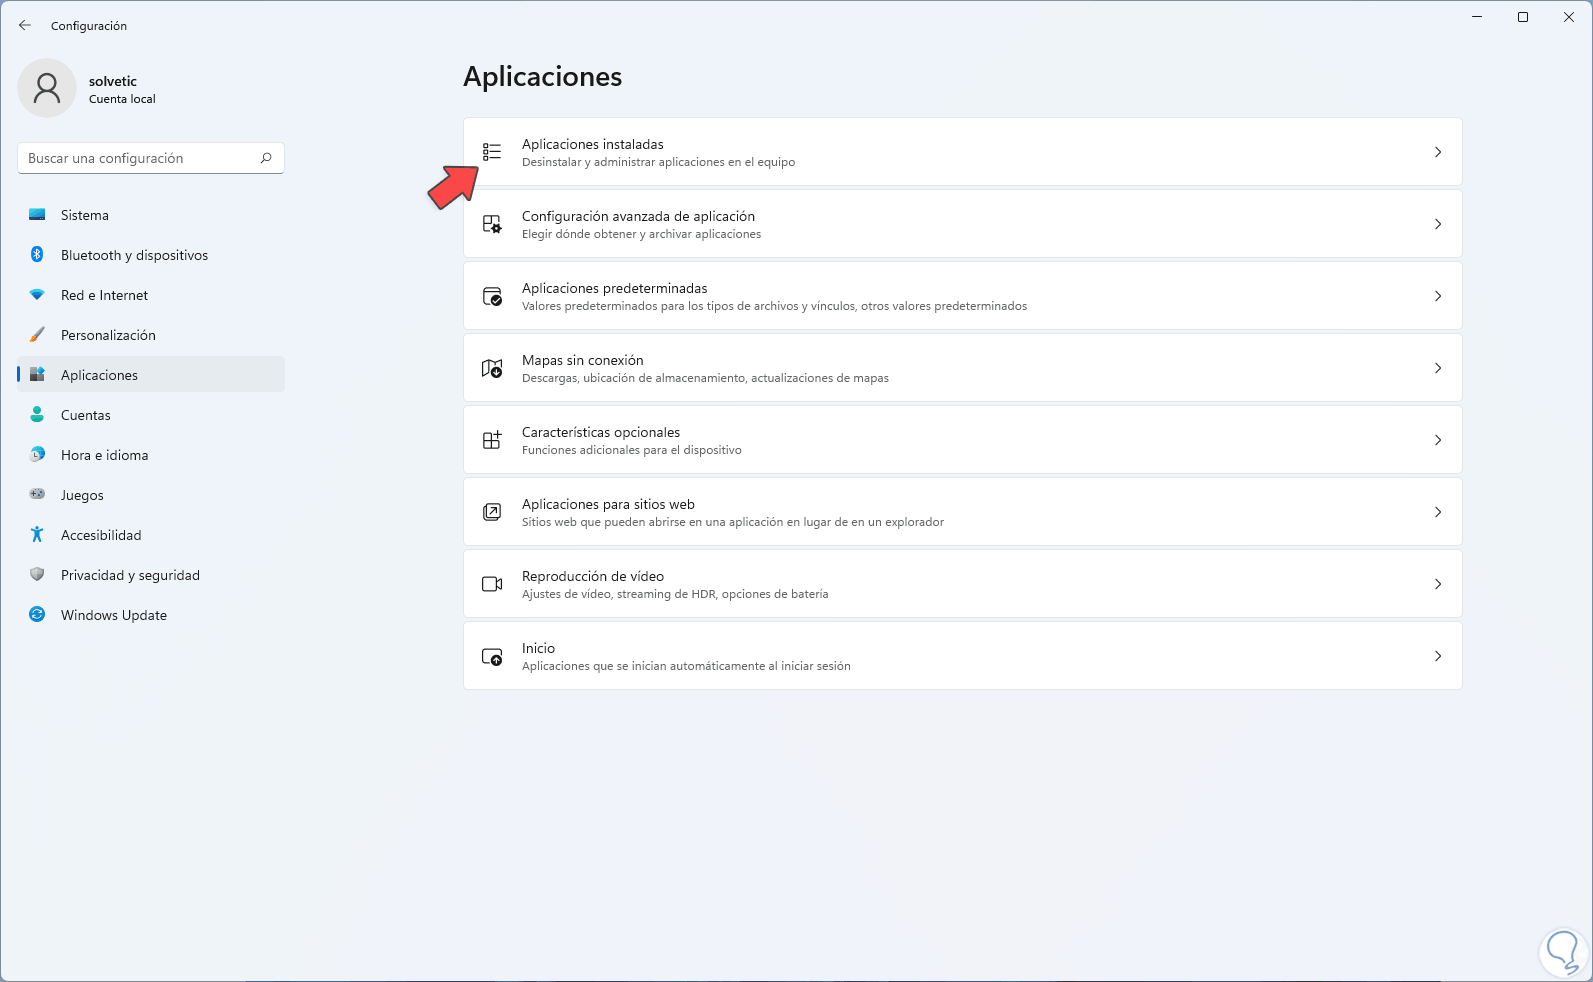
Task: Click the Windows Update sidebar icon
Action: click(x=37, y=615)
